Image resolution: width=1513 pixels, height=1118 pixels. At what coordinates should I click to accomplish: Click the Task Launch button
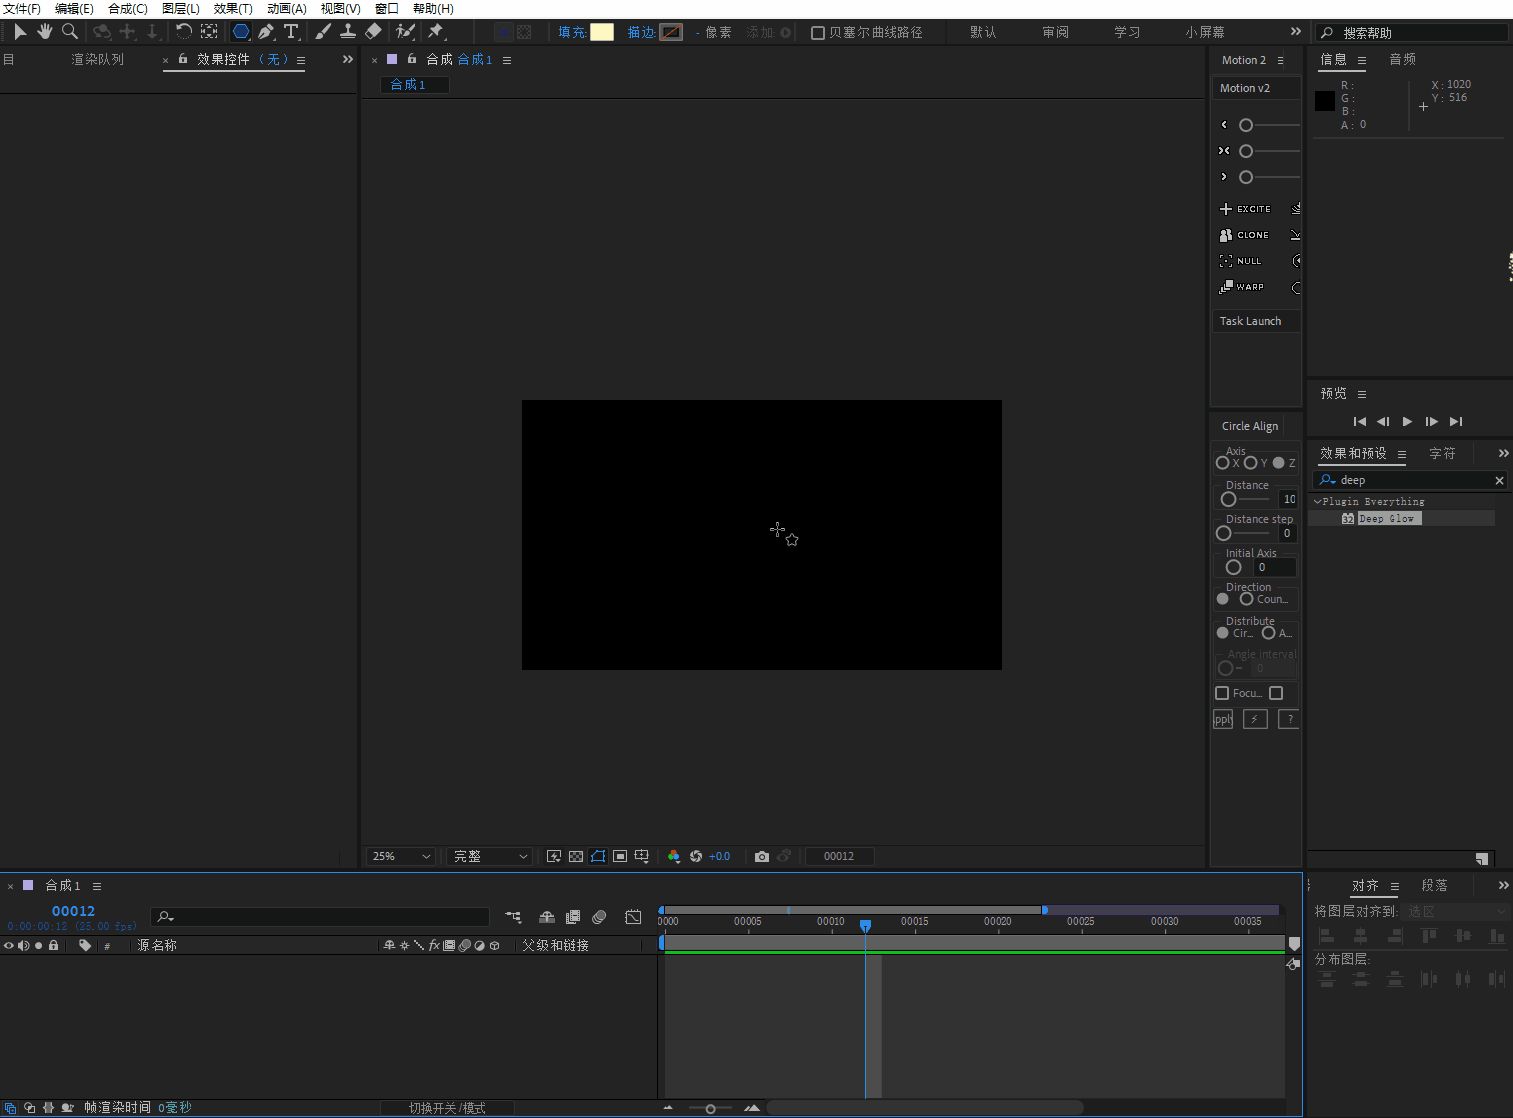point(1250,321)
